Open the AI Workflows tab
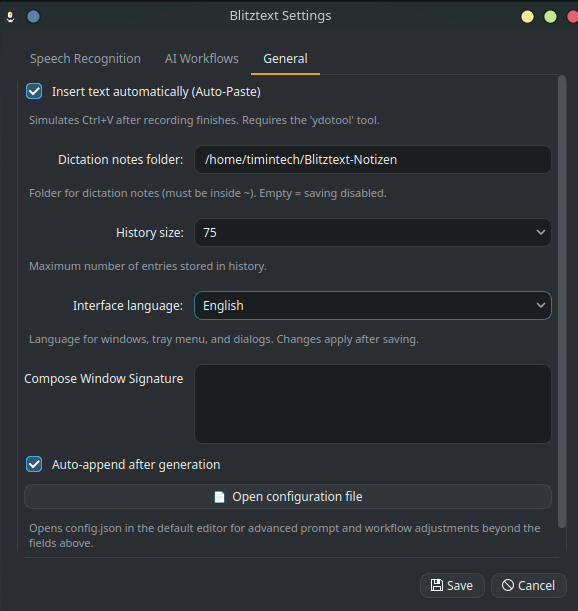This screenshot has height=611, width=578. 202,59
